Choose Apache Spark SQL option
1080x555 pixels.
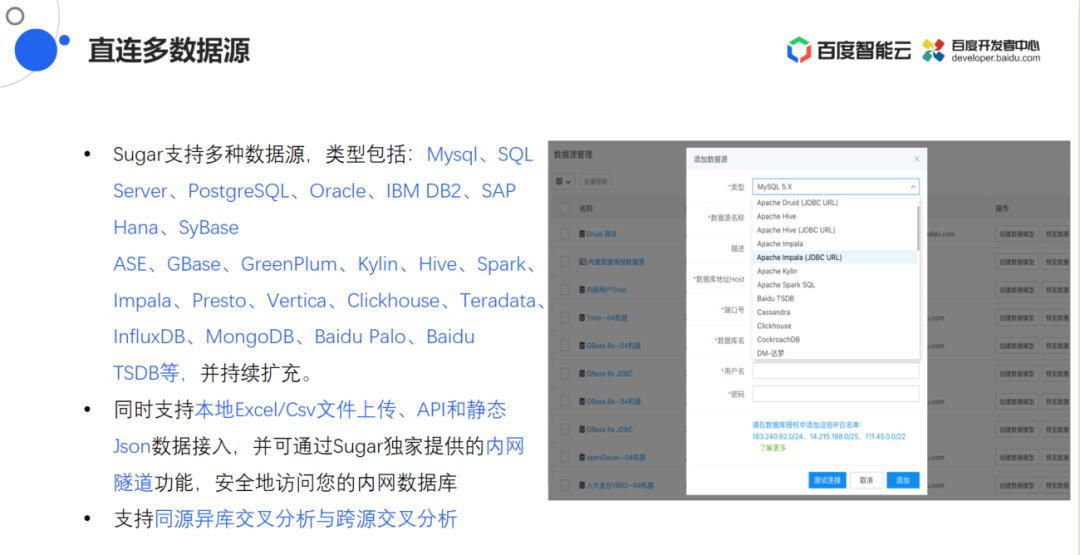[835, 284]
